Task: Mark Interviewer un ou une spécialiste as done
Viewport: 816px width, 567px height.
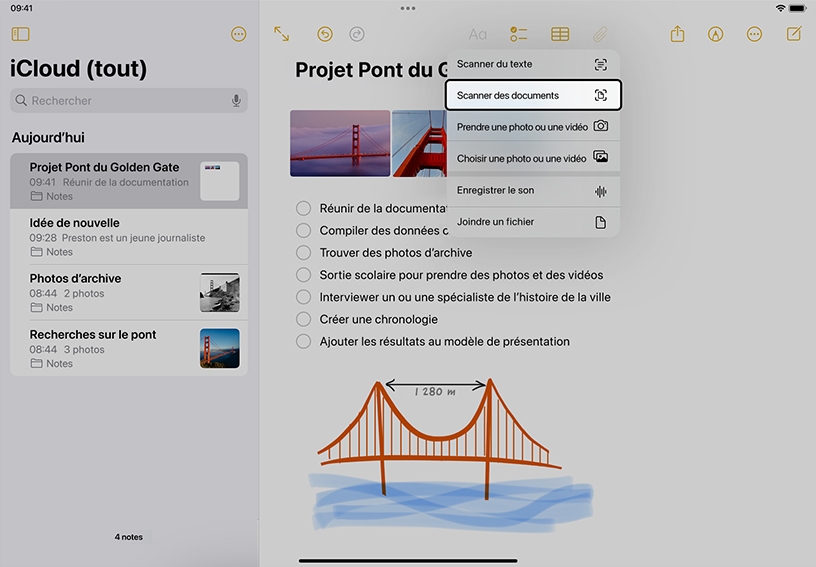Action: coord(303,297)
